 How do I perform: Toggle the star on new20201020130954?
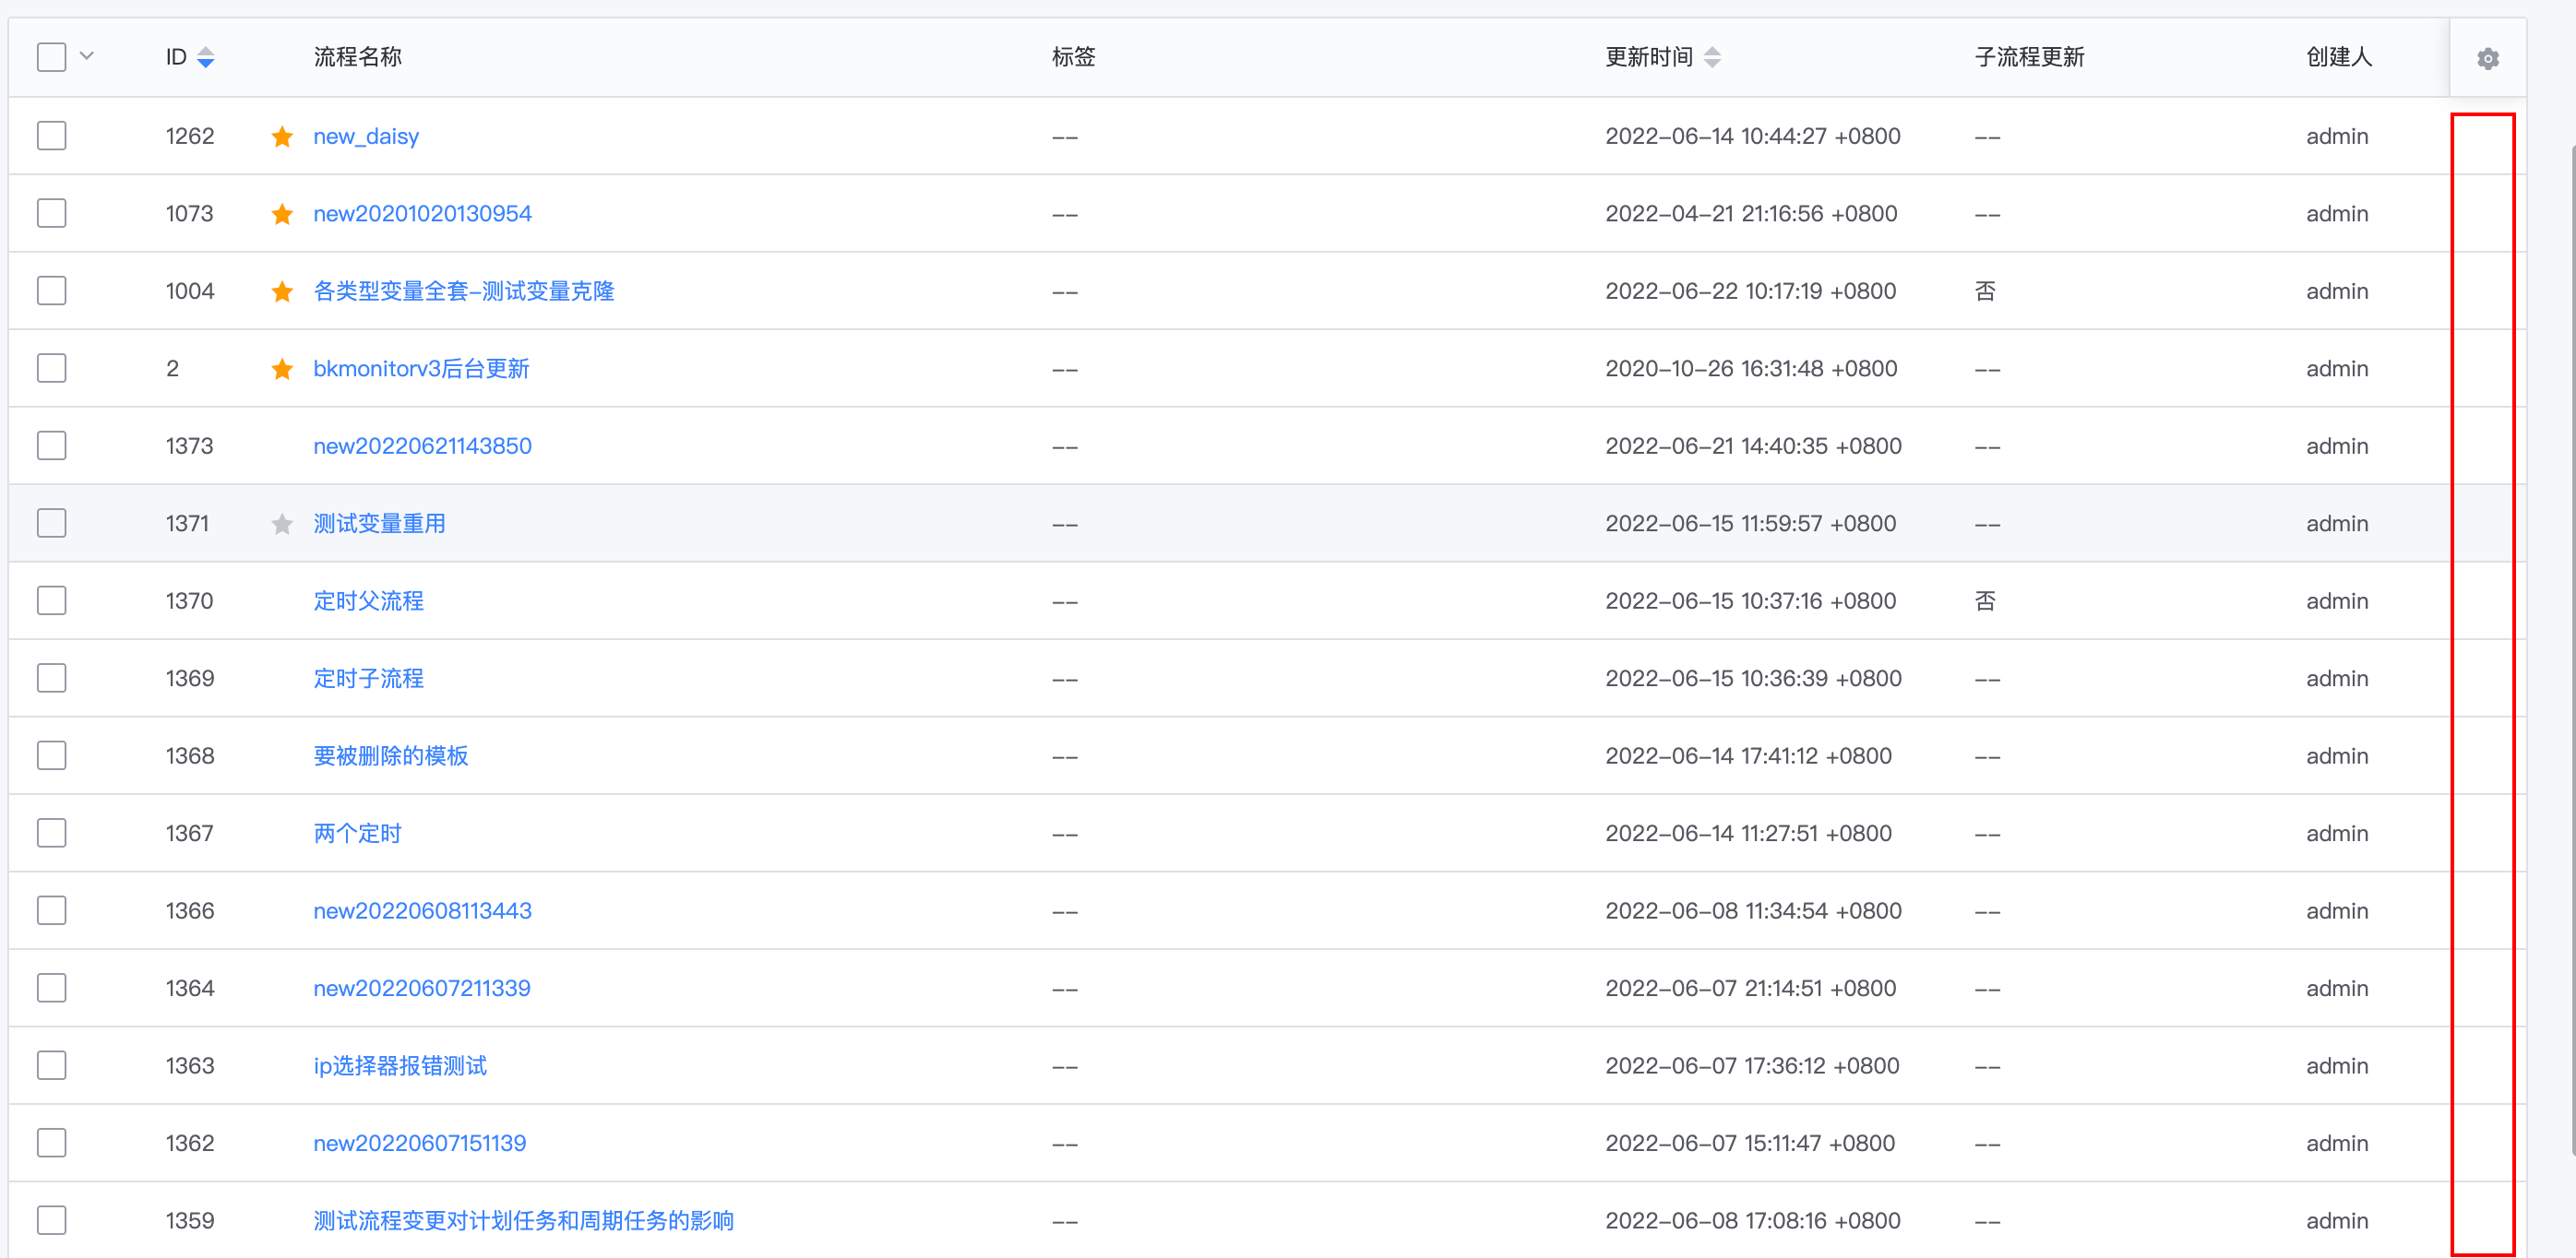coord(282,213)
